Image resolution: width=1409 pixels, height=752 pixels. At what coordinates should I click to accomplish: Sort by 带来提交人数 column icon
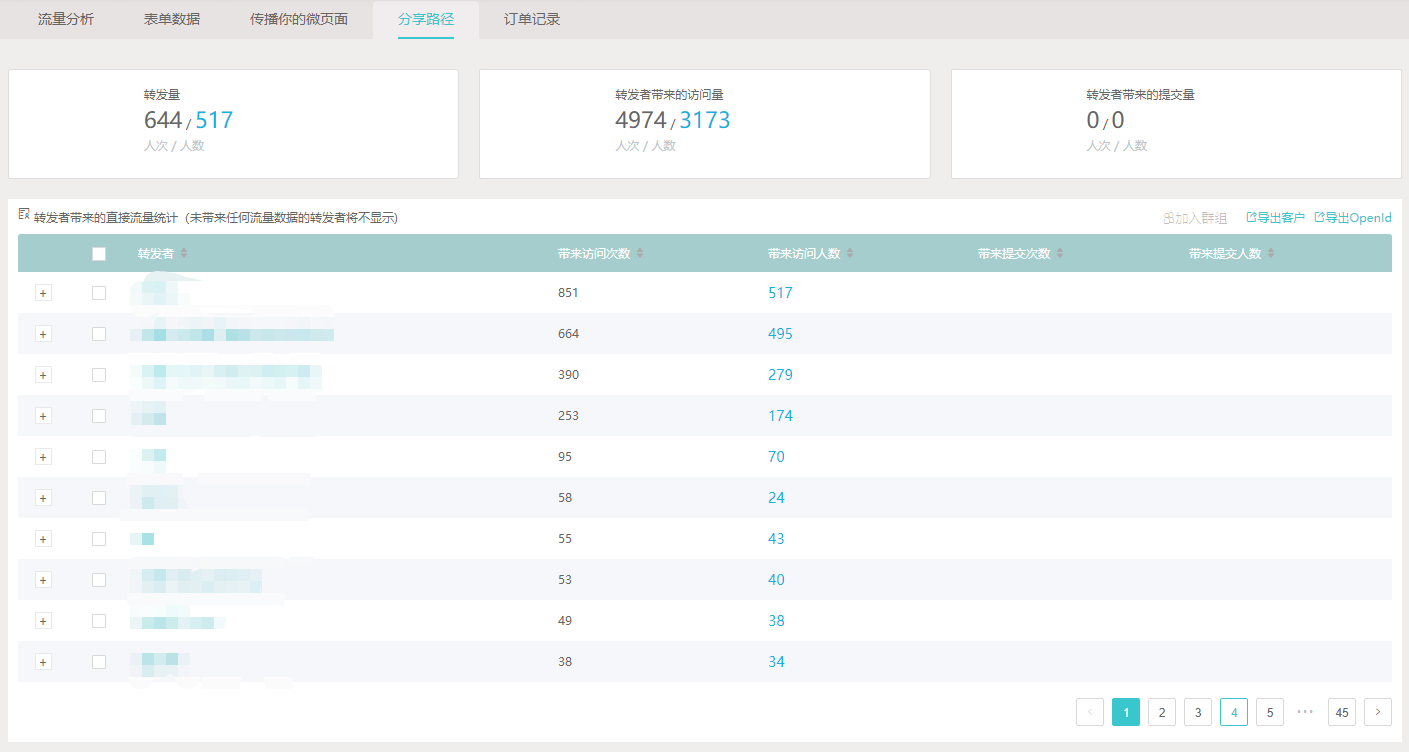[x=1271, y=254]
